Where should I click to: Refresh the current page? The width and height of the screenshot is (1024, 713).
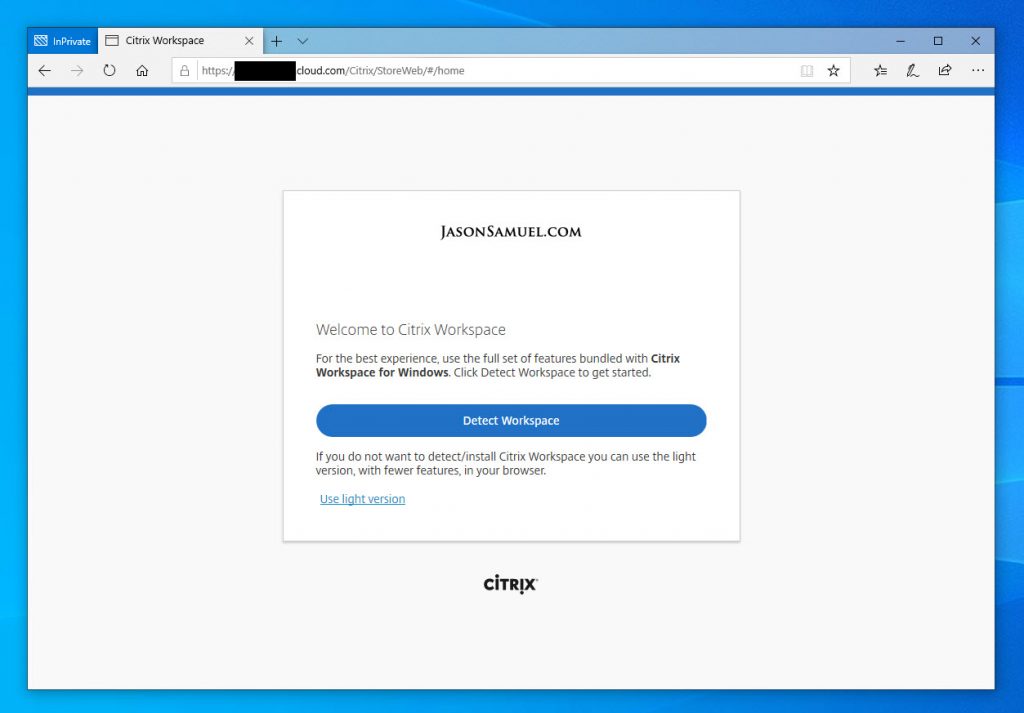pos(110,71)
